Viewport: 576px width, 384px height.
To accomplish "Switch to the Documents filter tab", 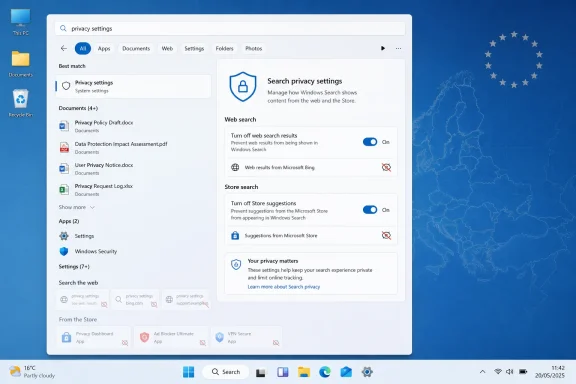I will (136, 49).
